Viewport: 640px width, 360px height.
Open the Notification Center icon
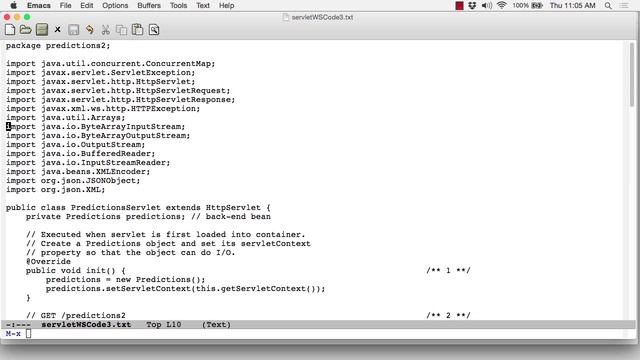point(624,5)
